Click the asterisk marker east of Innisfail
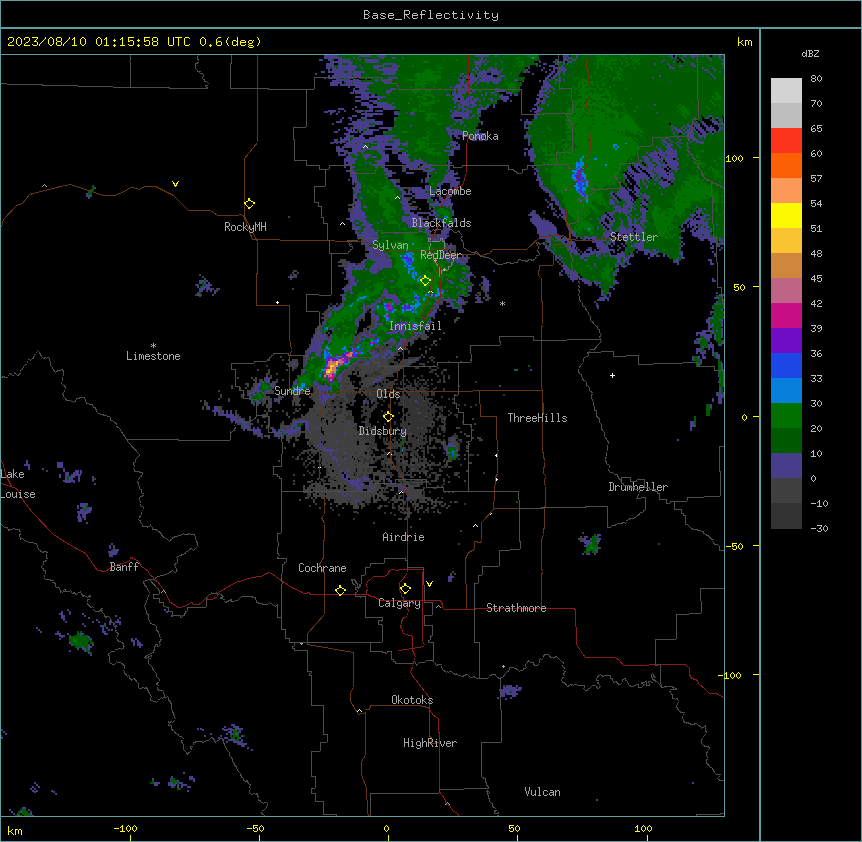The height and width of the screenshot is (842, 862). point(502,303)
